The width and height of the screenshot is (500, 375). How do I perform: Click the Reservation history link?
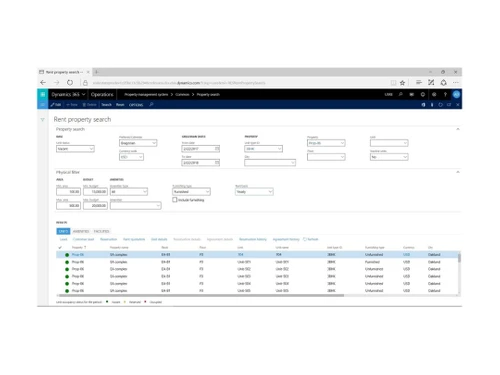253,239
